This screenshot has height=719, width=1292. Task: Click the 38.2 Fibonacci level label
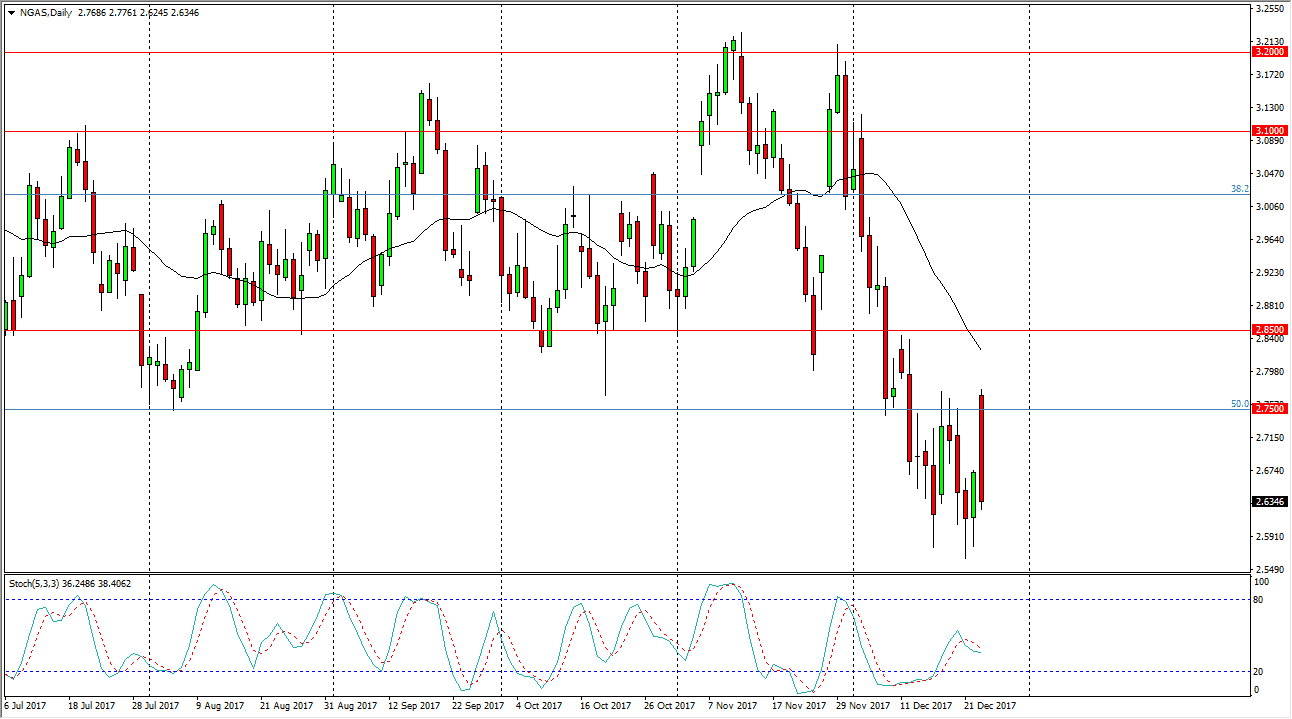click(1240, 188)
